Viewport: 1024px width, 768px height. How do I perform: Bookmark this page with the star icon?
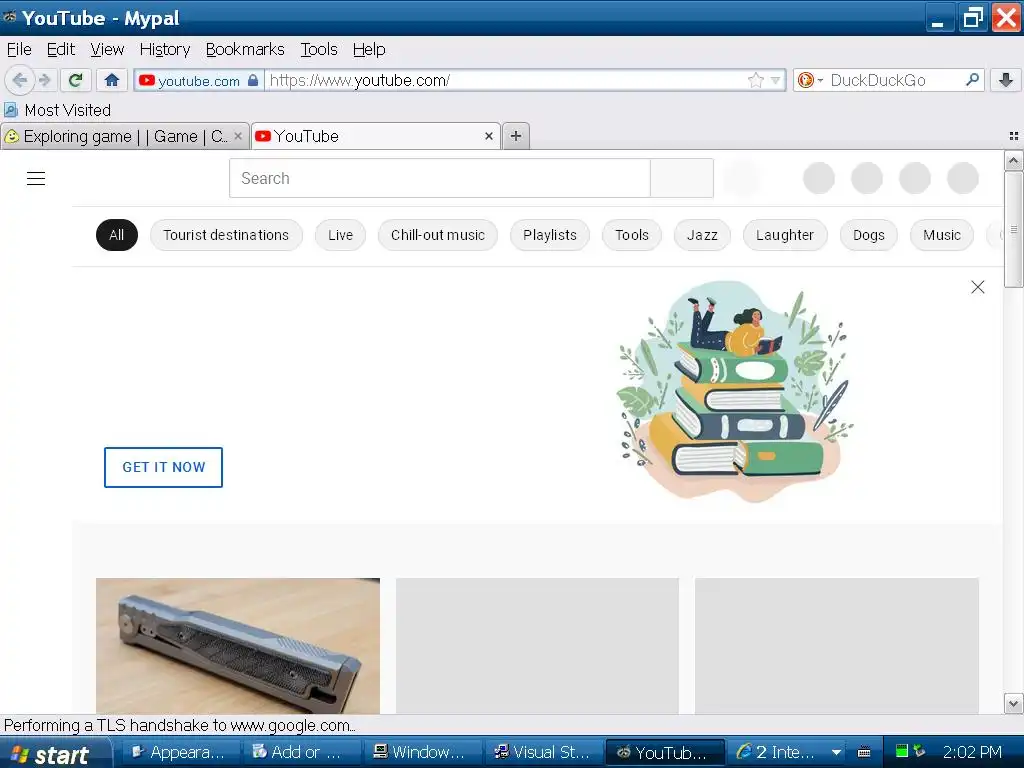click(x=756, y=80)
